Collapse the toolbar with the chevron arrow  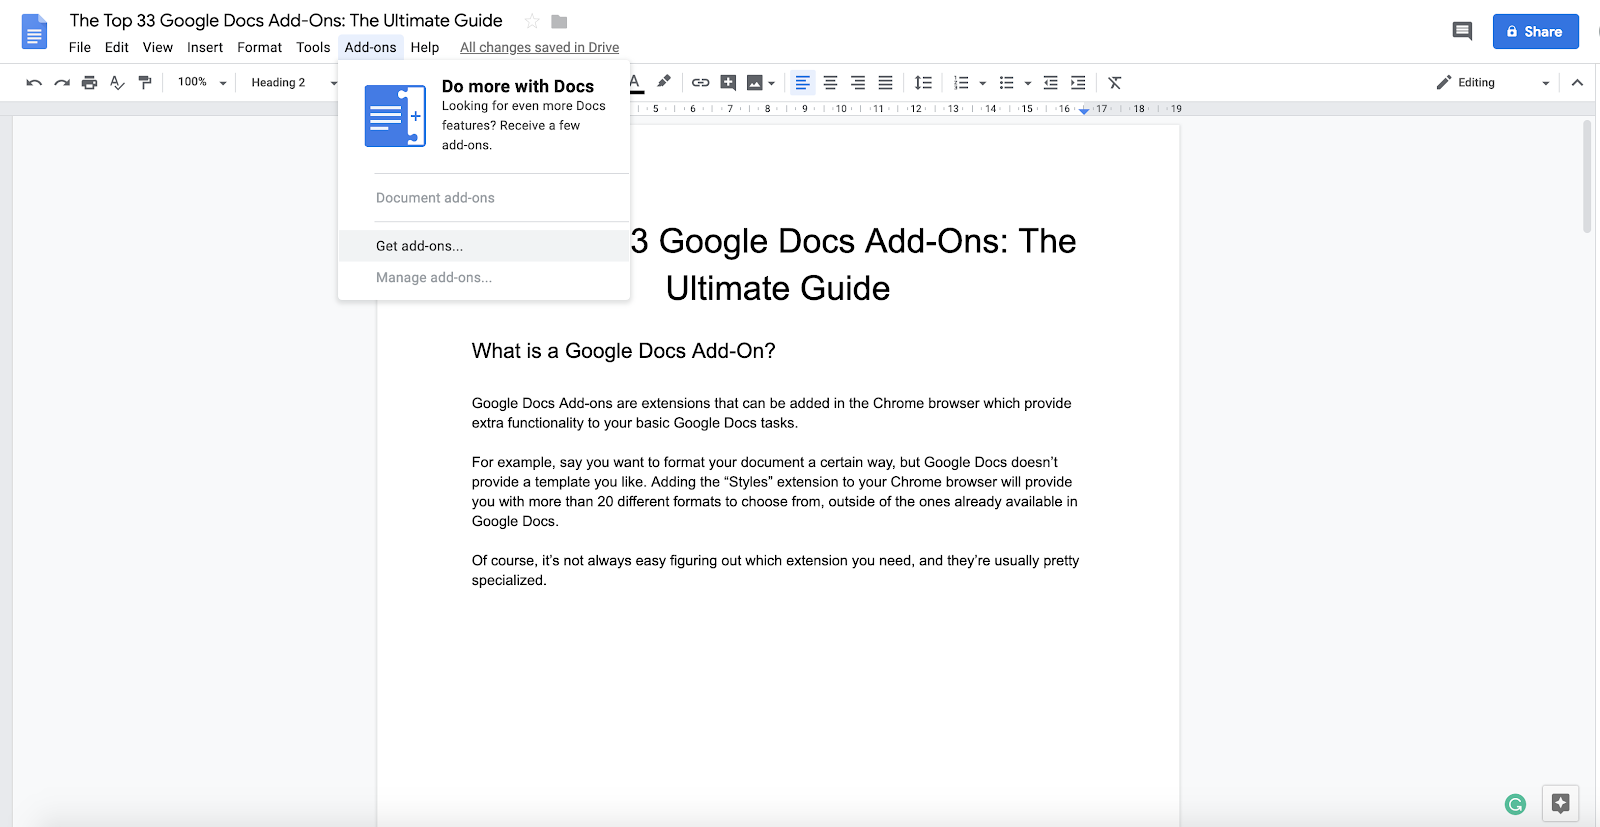click(1577, 83)
